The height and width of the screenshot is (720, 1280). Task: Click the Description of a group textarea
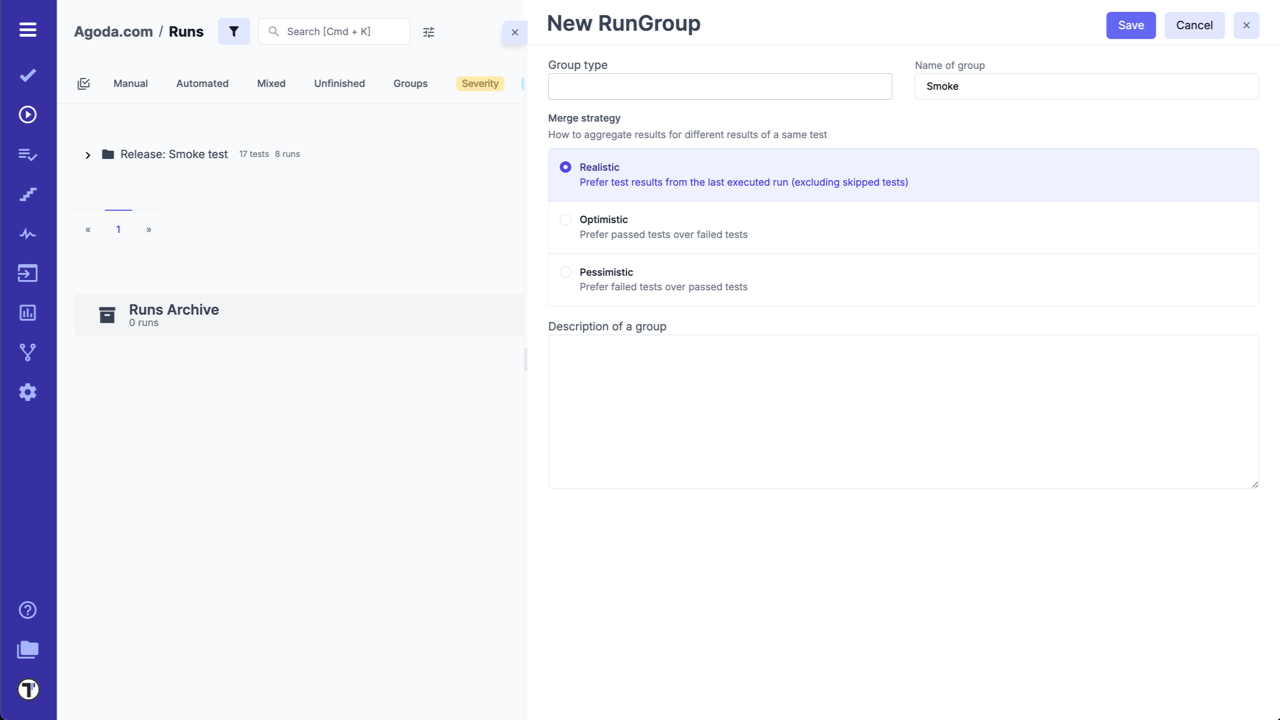click(902, 411)
